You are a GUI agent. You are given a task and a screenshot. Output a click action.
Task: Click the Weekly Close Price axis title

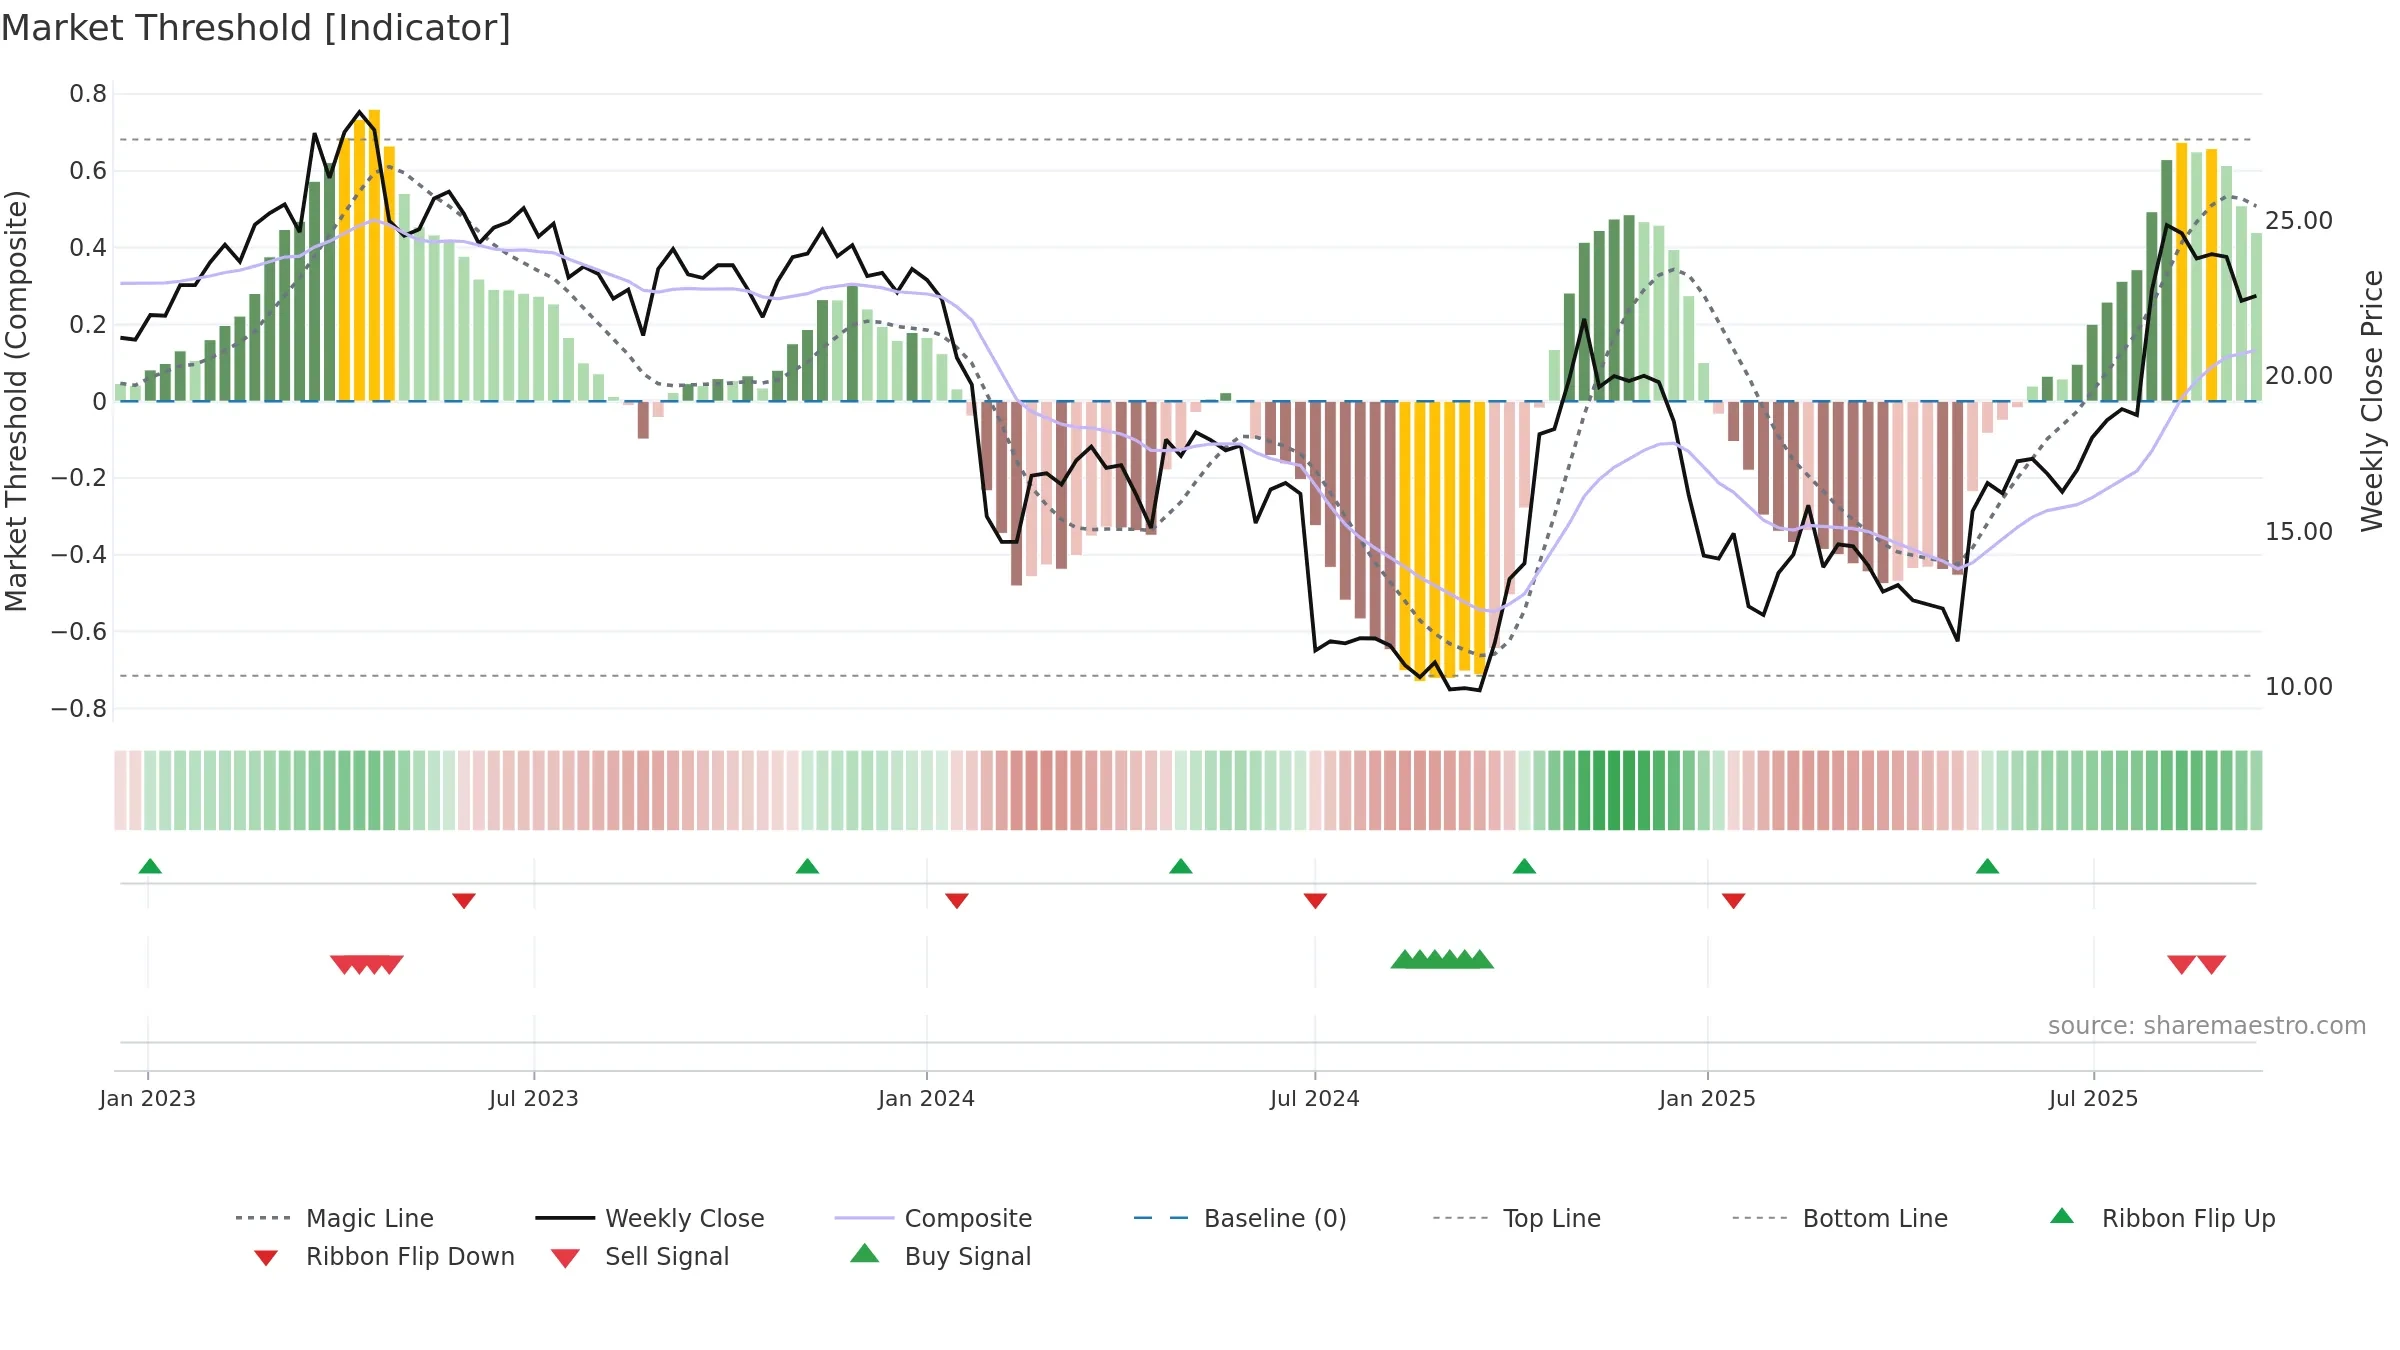point(2372,400)
